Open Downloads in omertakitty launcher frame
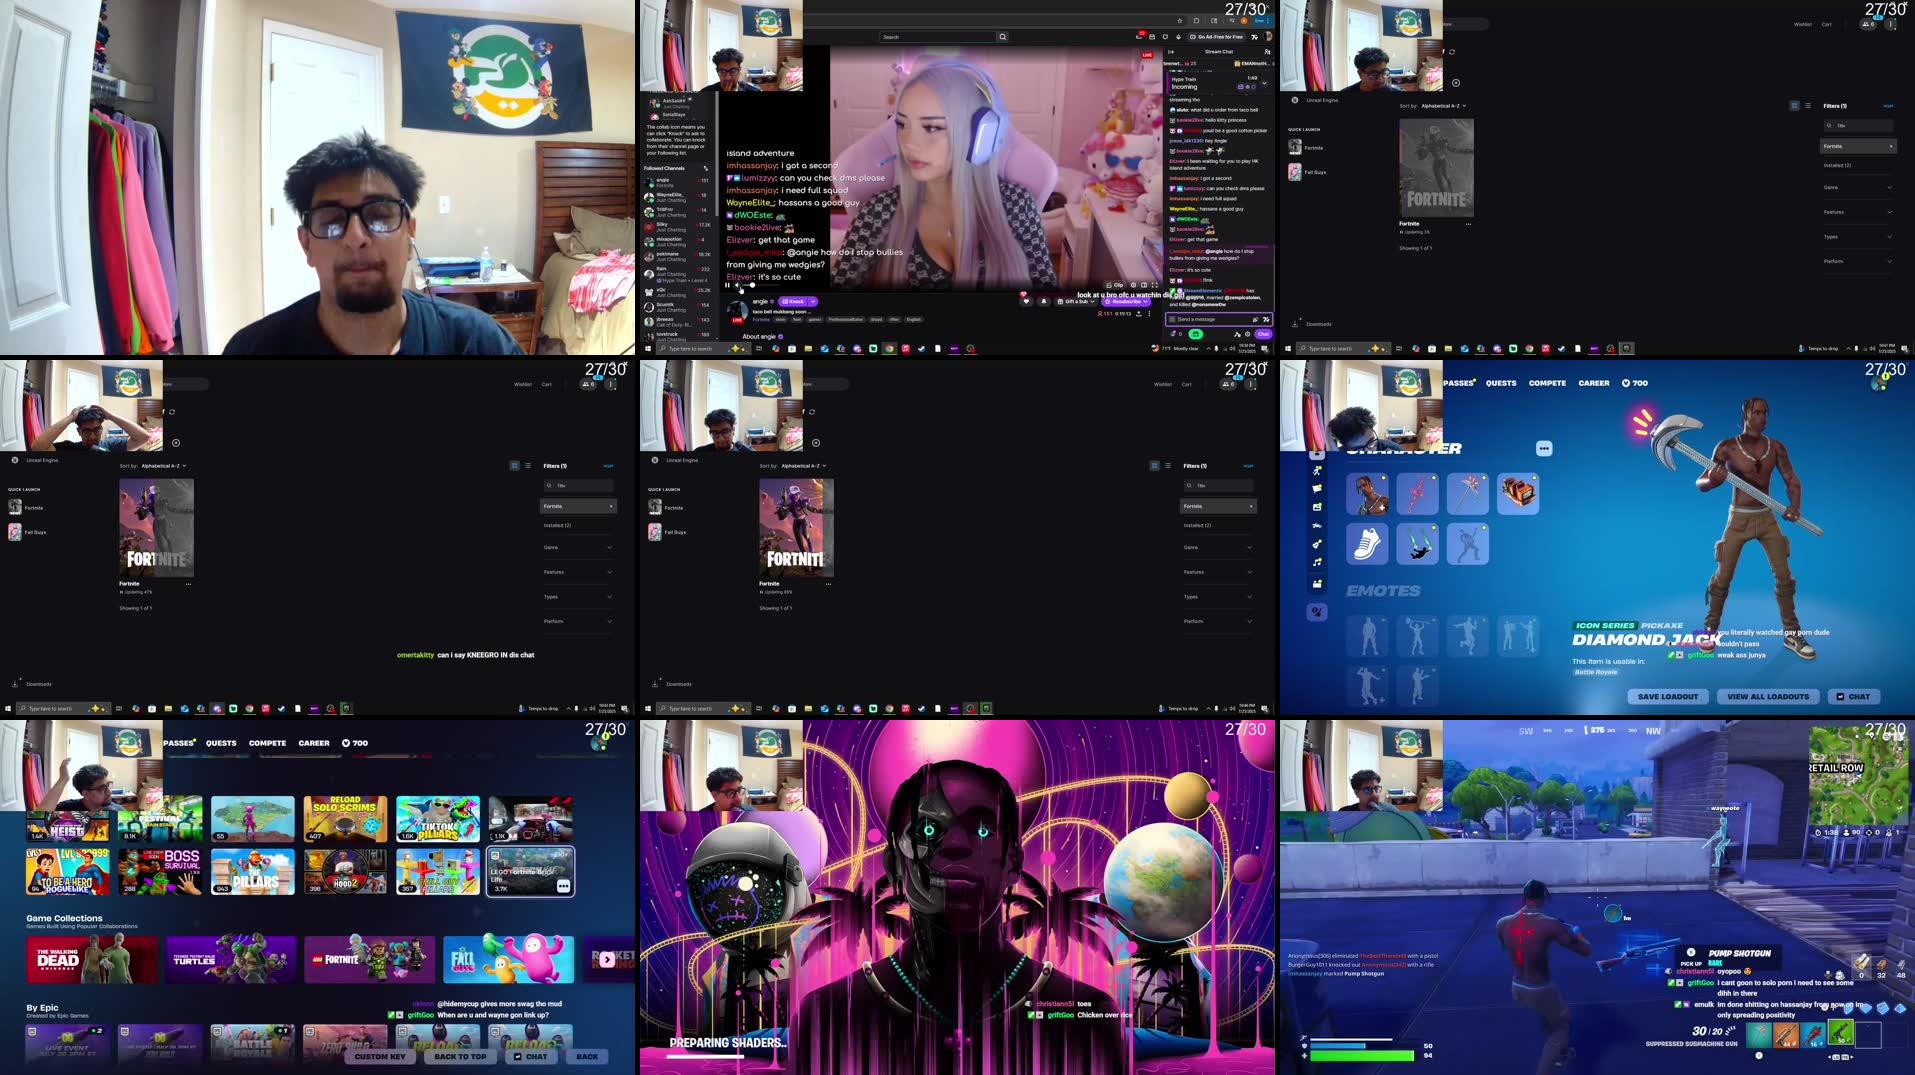The height and width of the screenshot is (1075, 1915). (31, 684)
